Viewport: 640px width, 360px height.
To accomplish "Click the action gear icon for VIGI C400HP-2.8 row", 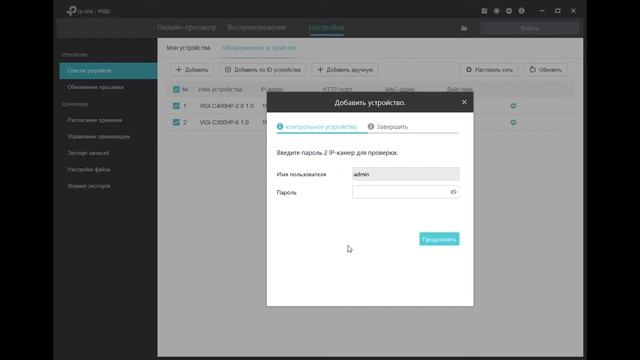I will pos(513,106).
